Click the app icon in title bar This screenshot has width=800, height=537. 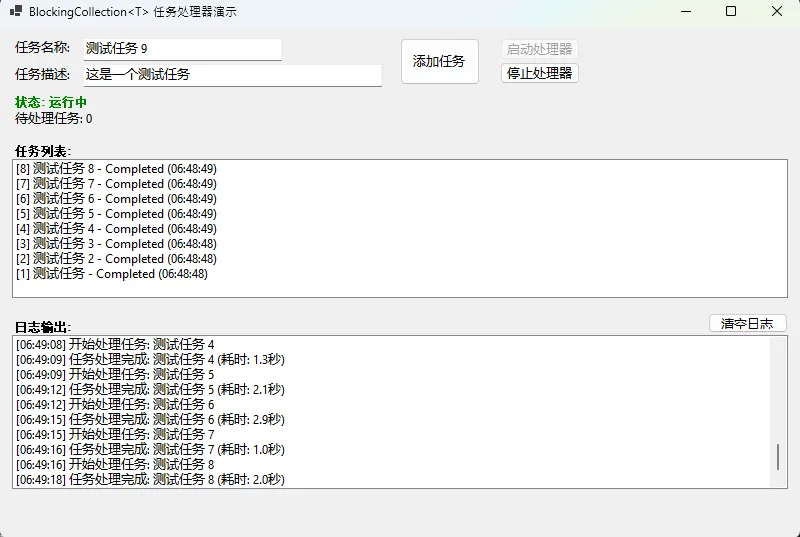[16, 12]
